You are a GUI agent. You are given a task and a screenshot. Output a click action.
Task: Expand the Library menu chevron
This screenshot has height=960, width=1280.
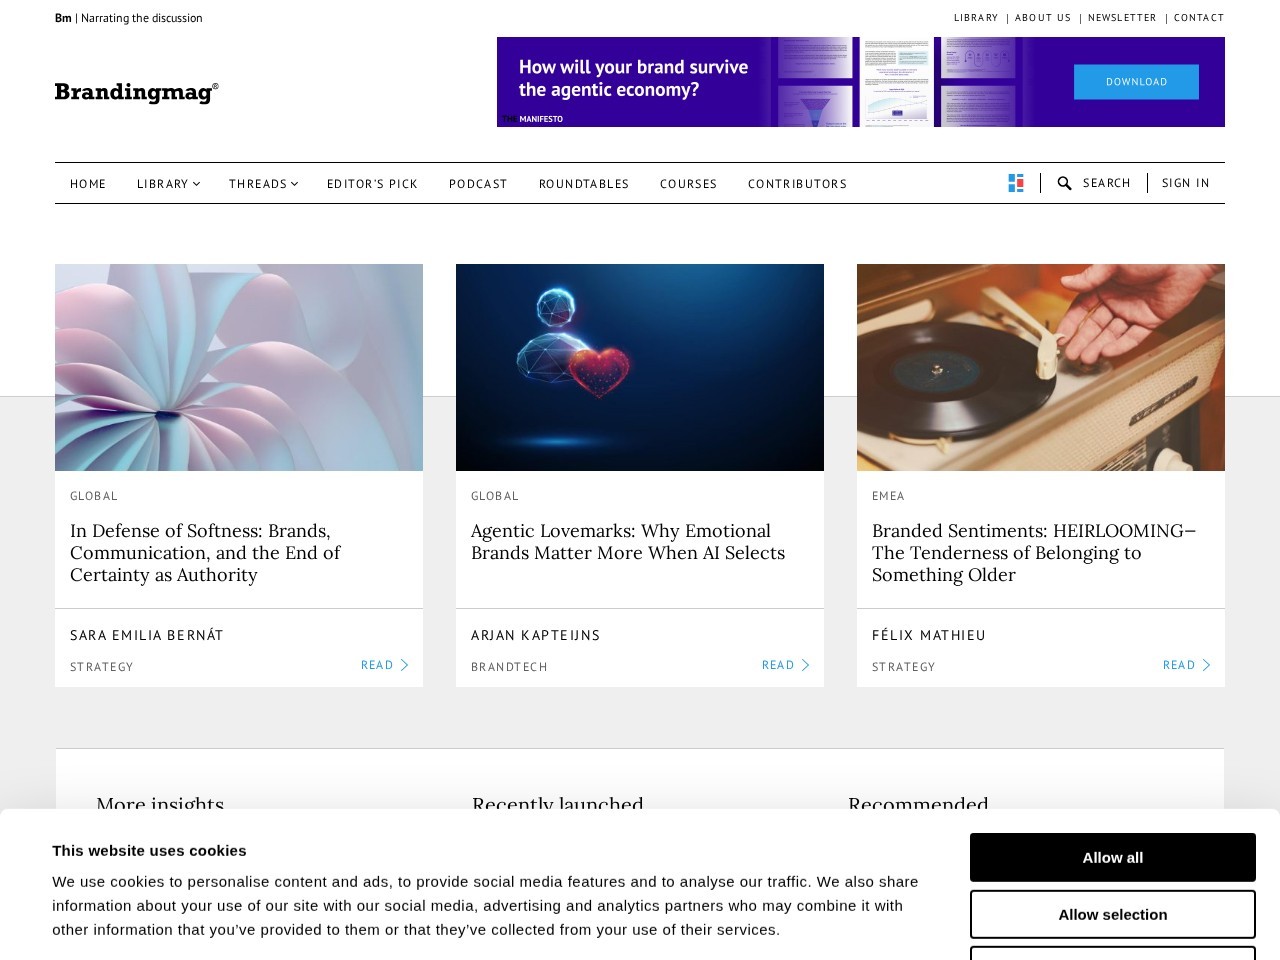(197, 184)
